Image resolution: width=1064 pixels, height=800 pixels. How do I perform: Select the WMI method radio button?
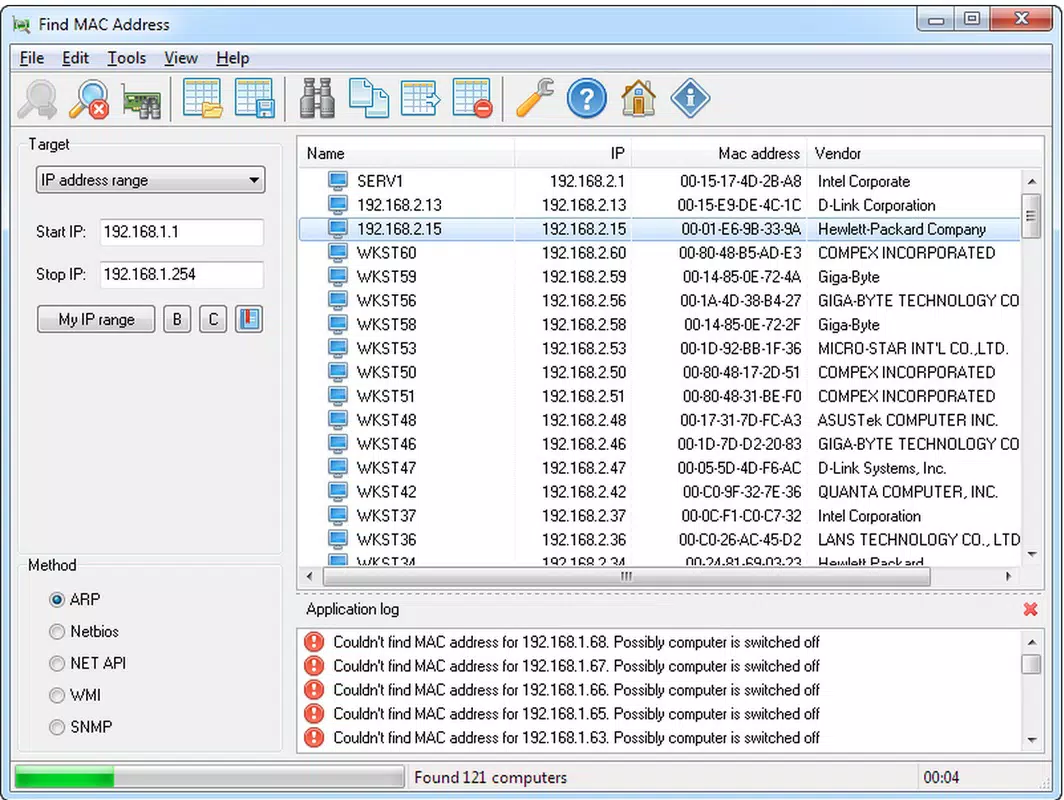tap(57, 696)
